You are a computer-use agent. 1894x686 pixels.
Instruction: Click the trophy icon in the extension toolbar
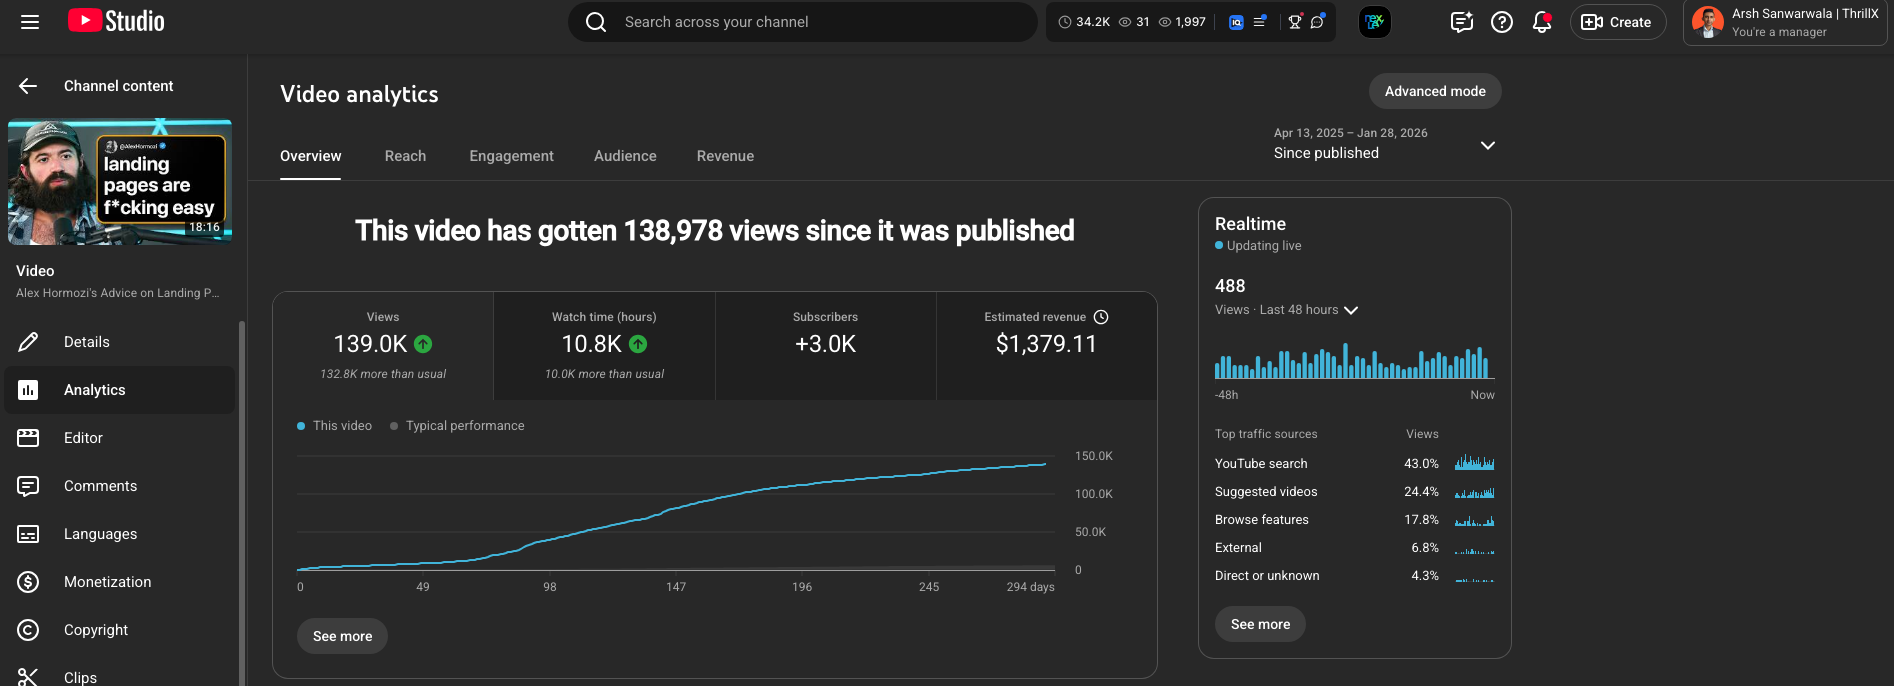(x=1295, y=22)
